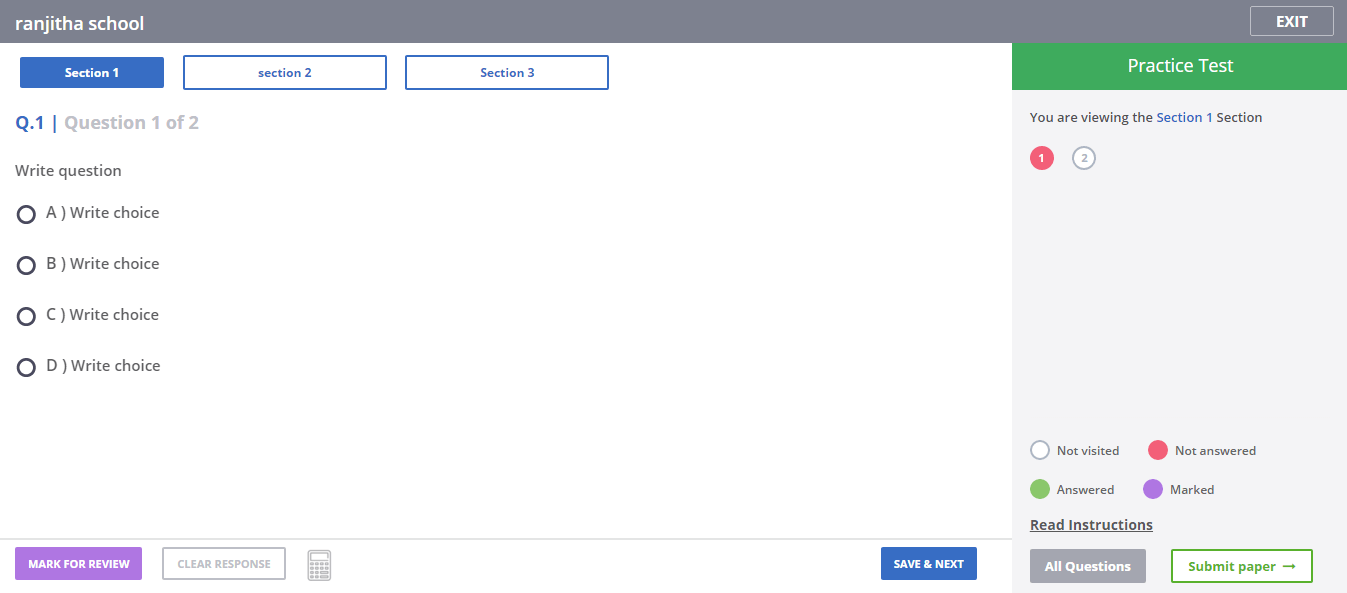Click the 'Not visited' legend item
The height and width of the screenshot is (593, 1347).
pos(1075,451)
